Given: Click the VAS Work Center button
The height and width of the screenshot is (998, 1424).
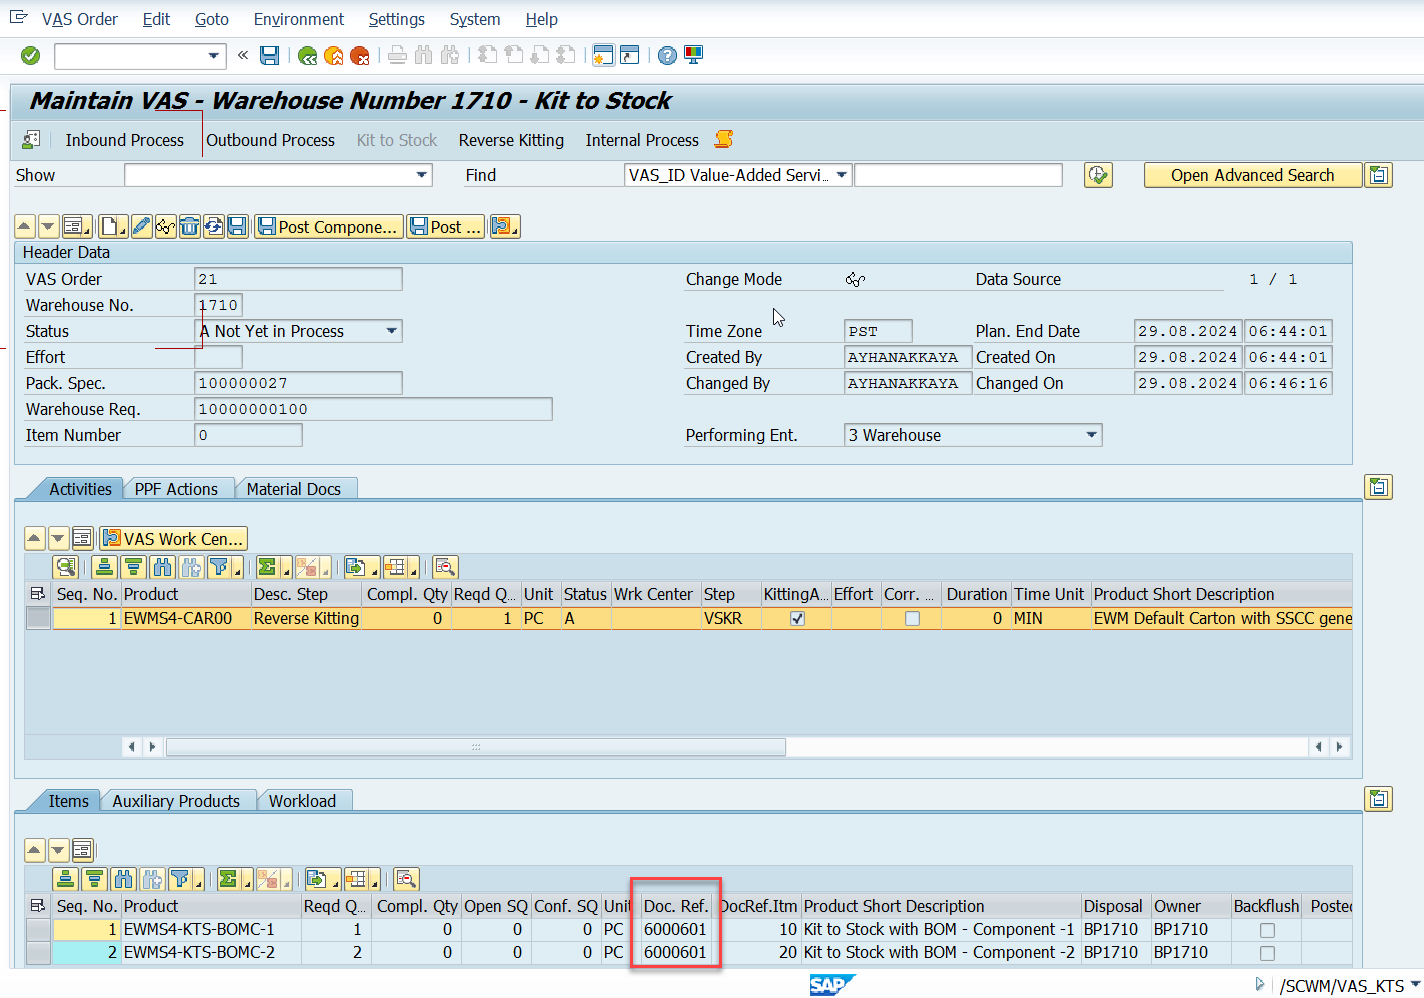Looking at the screenshot, I should pyautogui.click(x=173, y=539).
